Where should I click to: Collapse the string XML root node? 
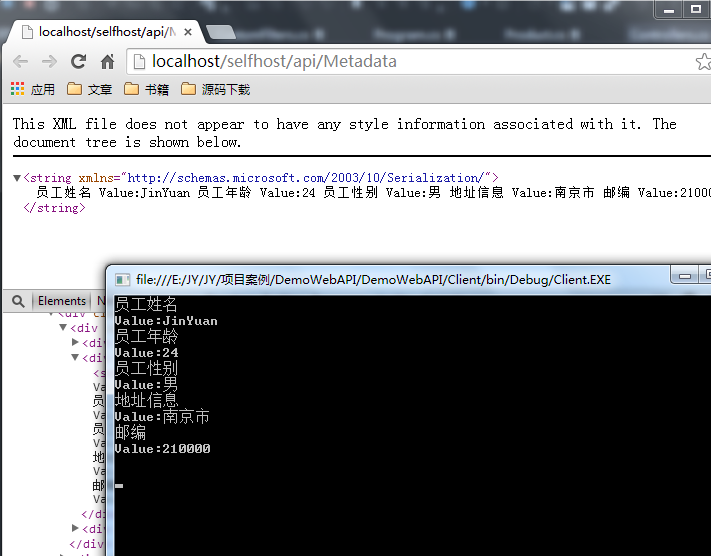coord(17,178)
